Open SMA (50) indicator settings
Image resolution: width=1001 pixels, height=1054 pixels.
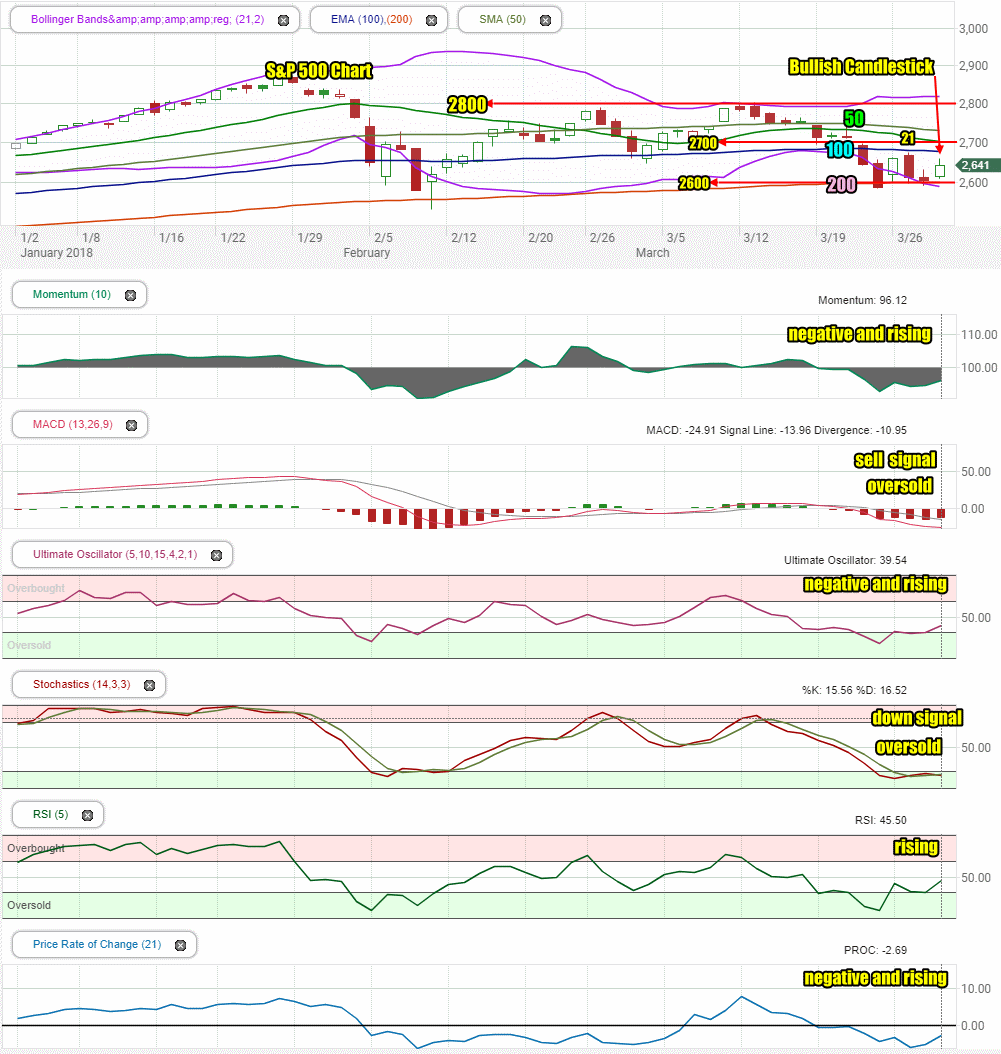(502, 19)
